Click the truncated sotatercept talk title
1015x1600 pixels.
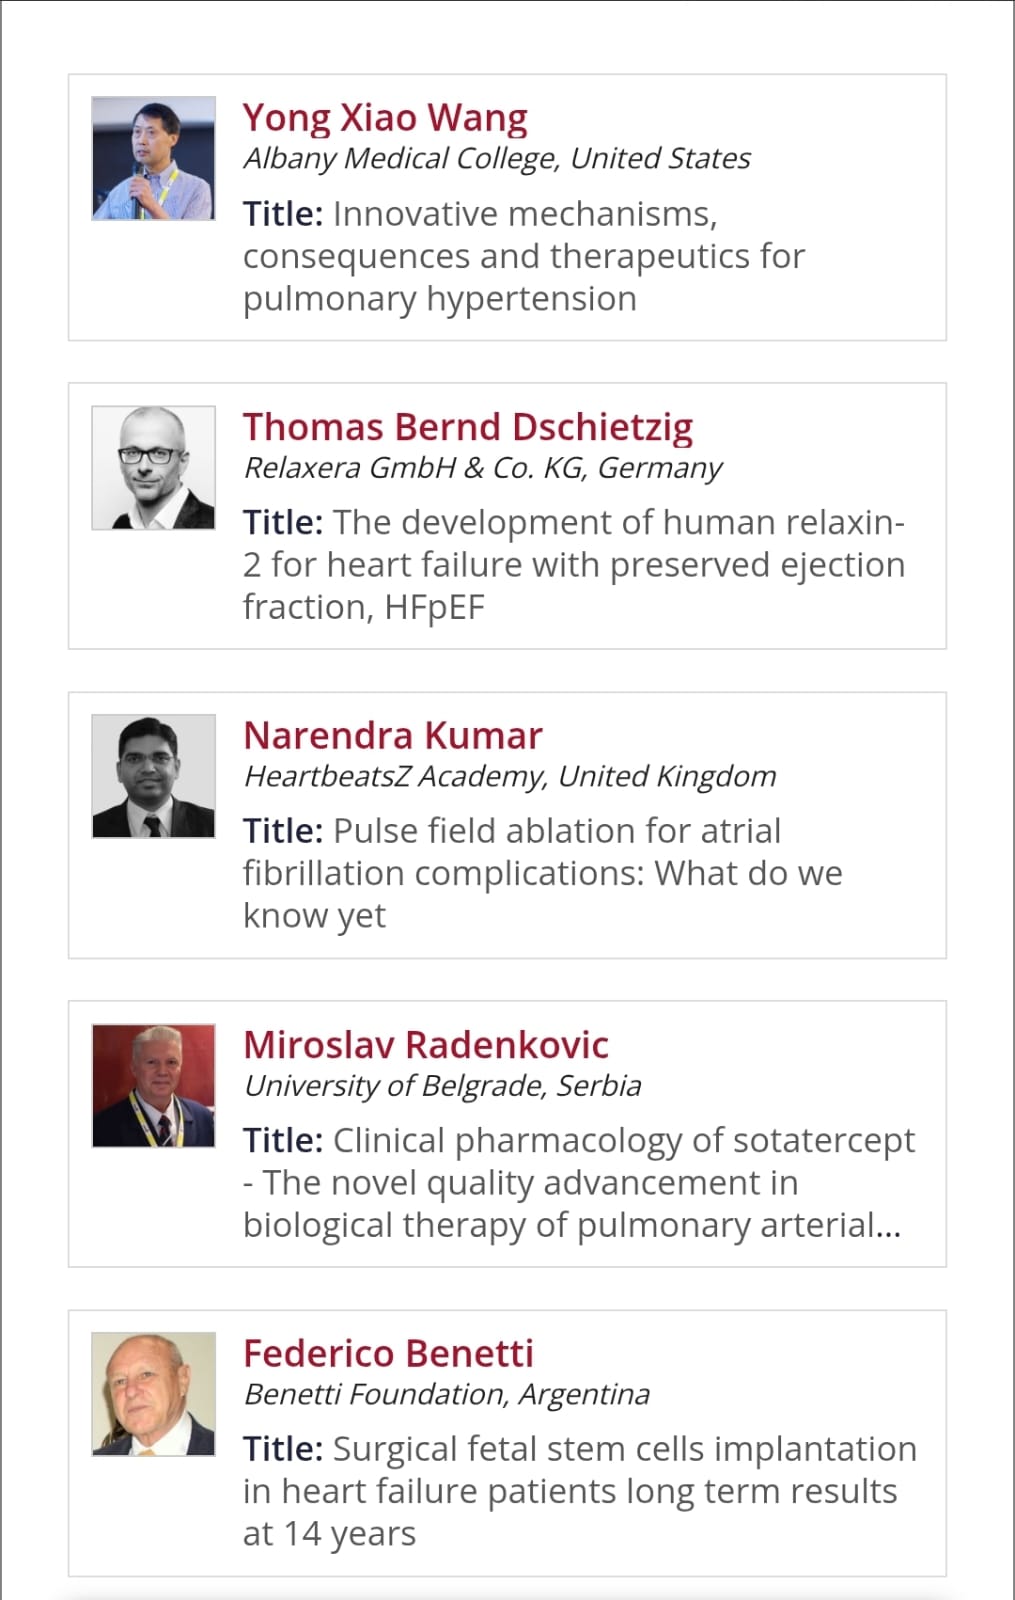pyautogui.click(x=579, y=1182)
